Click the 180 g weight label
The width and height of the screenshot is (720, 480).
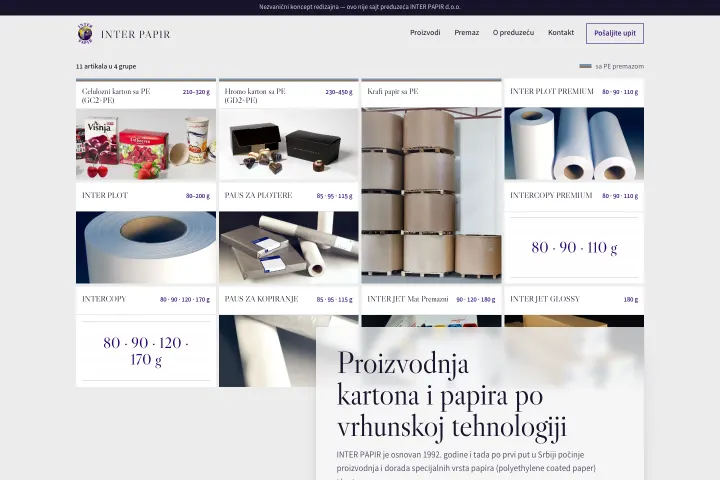pyautogui.click(x=631, y=299)
